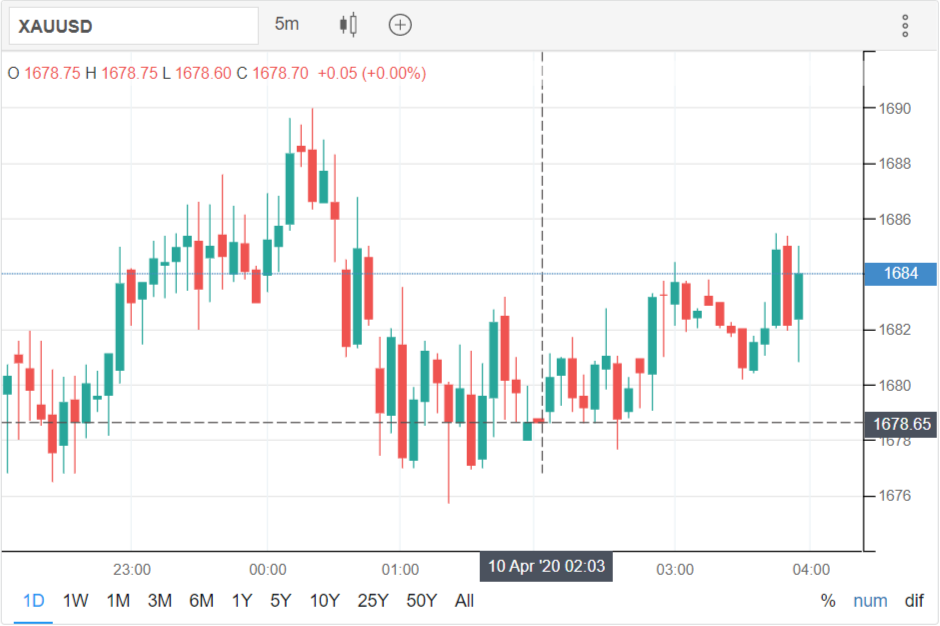The image size is (940, 626).
Task: Switch to the 1M range
Action: click(x=118, y=600)
